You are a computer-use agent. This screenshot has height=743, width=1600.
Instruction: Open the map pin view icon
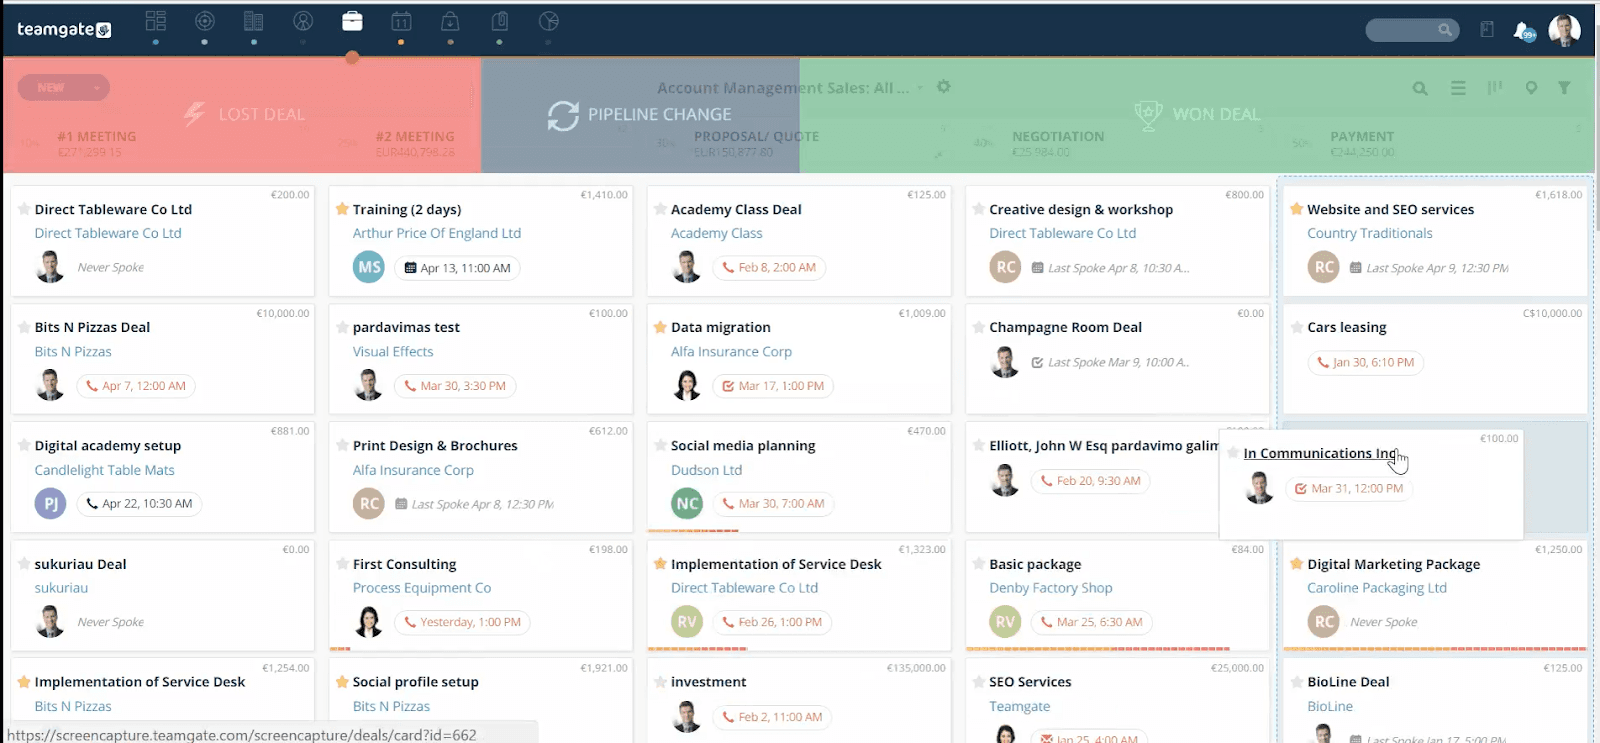point(1531,88)
